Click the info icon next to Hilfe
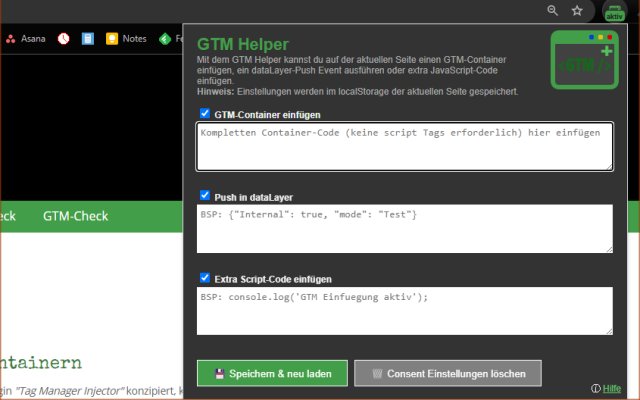The width and height of the screenshot is (640, 400). tap(596, 388)
